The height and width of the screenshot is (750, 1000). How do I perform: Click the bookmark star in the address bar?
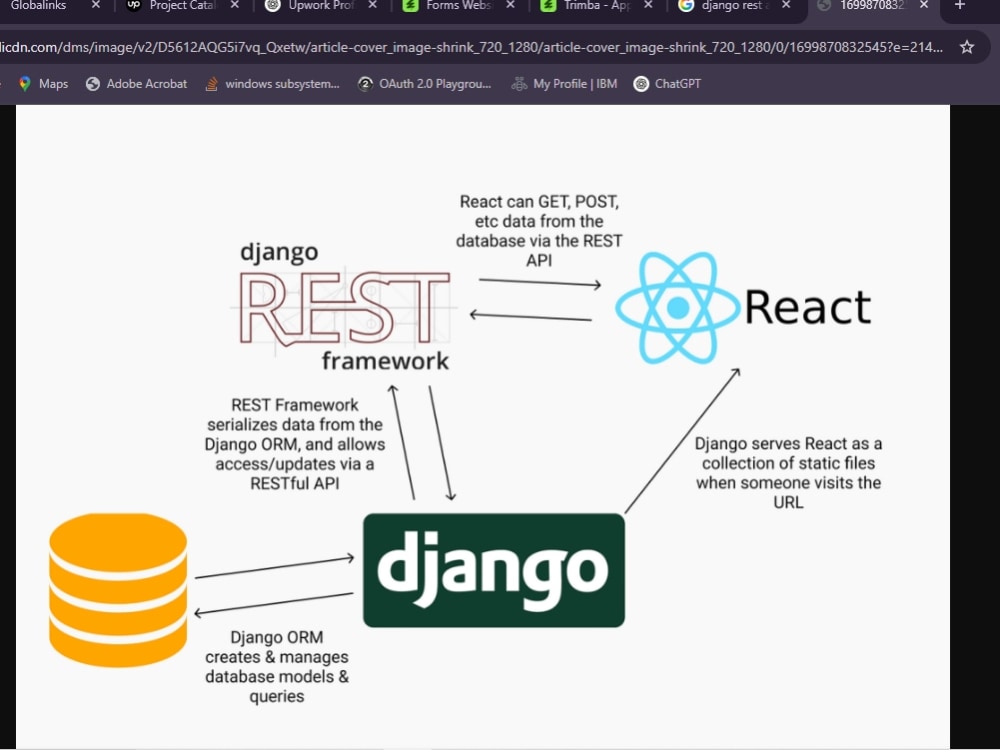tap(966, 46)
